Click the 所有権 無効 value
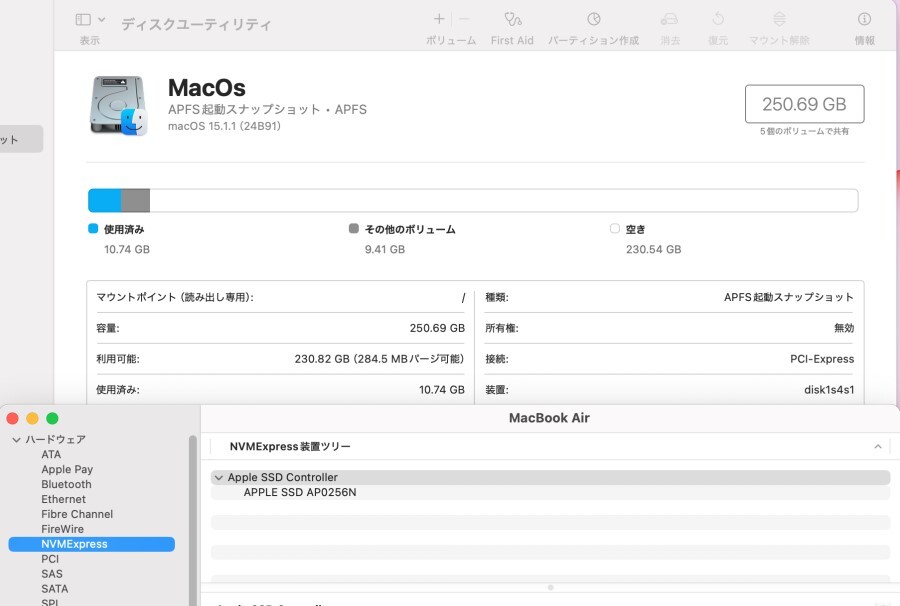 click(x=844, y=328)
